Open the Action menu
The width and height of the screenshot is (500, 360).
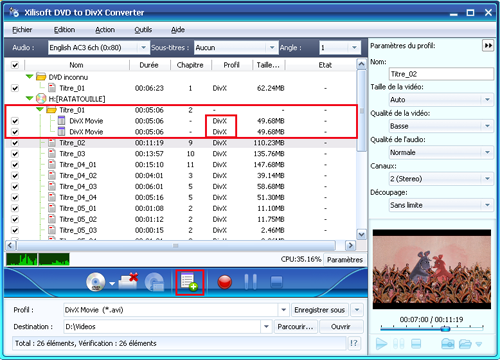click(105, 30)
